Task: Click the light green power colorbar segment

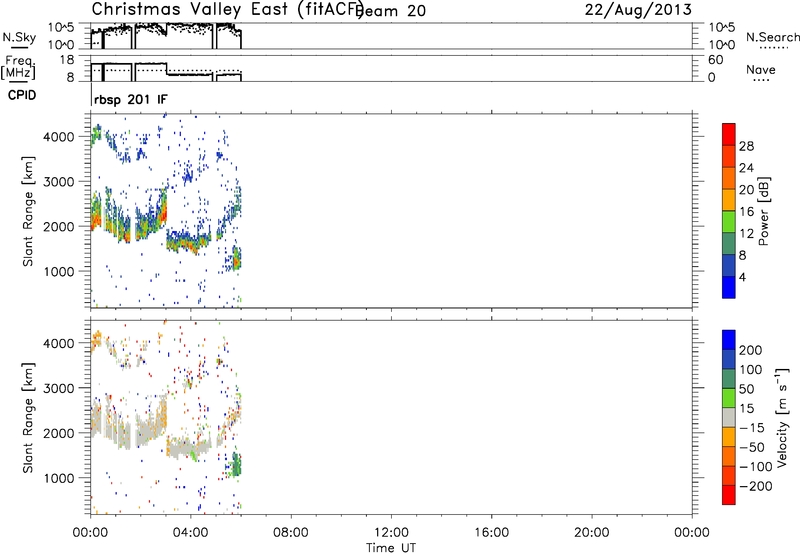Action: (729, 221)
